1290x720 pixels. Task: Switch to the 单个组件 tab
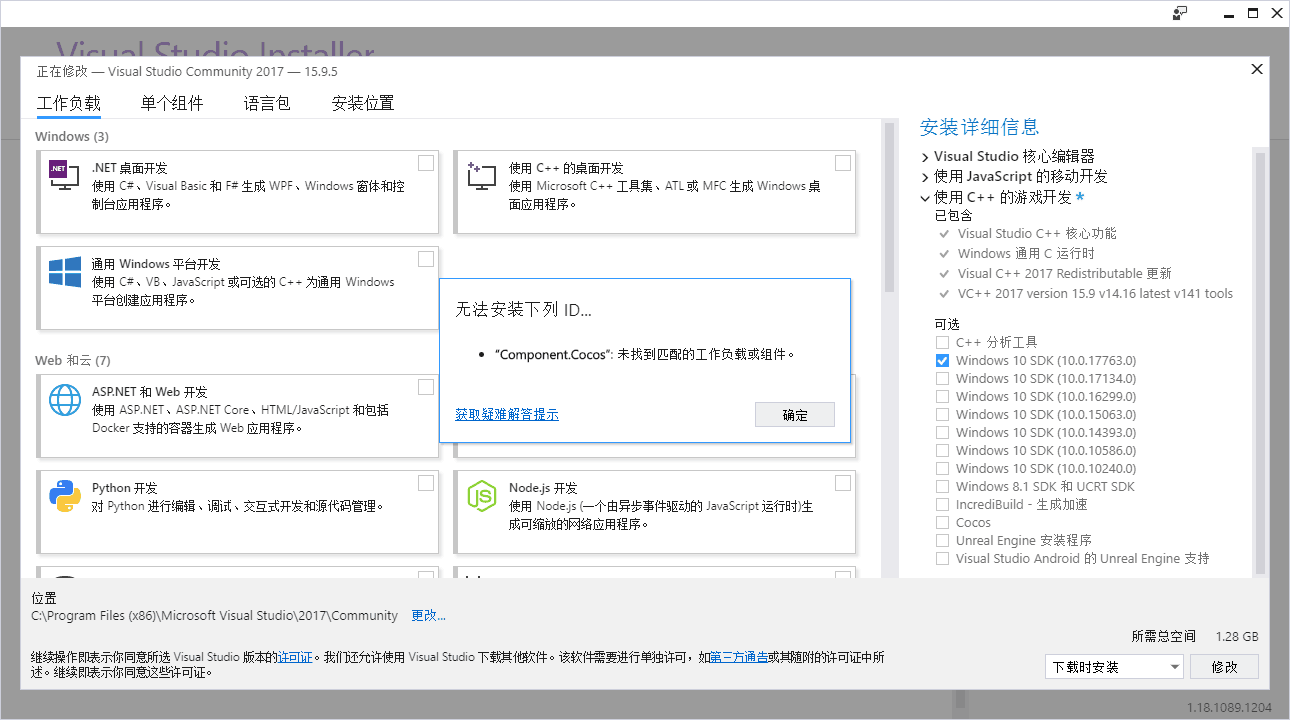[x=172, y=103]
